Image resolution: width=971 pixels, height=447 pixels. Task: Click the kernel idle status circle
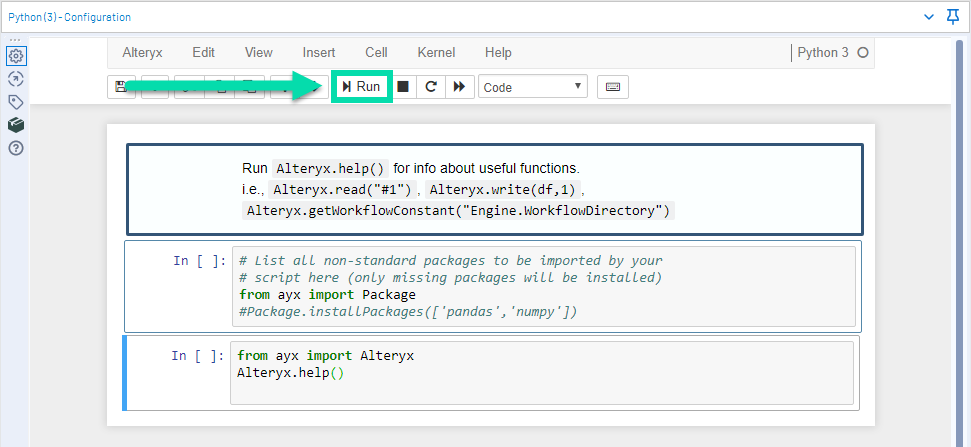click(x=863, y=53)
